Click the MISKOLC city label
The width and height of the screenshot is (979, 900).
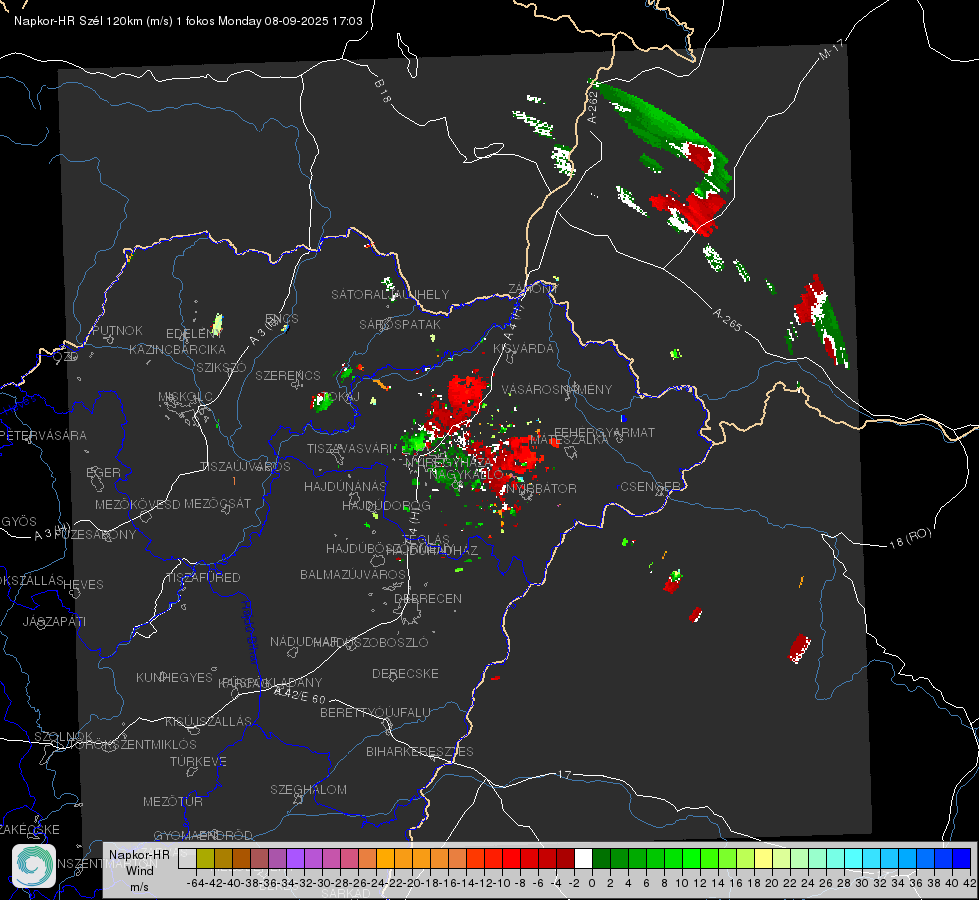[x=185, y=397]
